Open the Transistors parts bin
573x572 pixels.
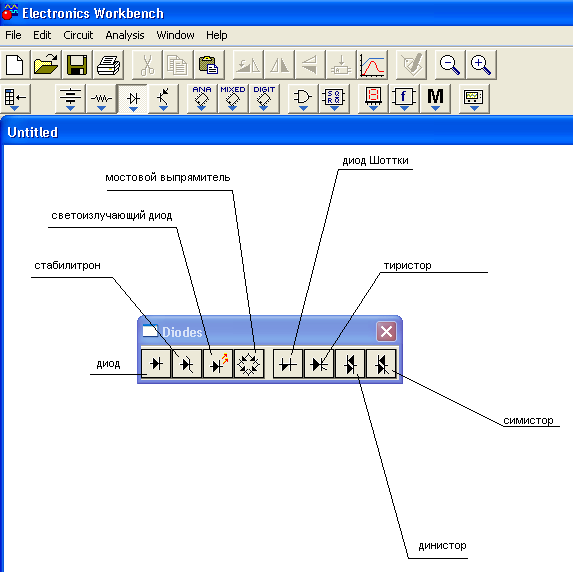[x=163, y=99]
